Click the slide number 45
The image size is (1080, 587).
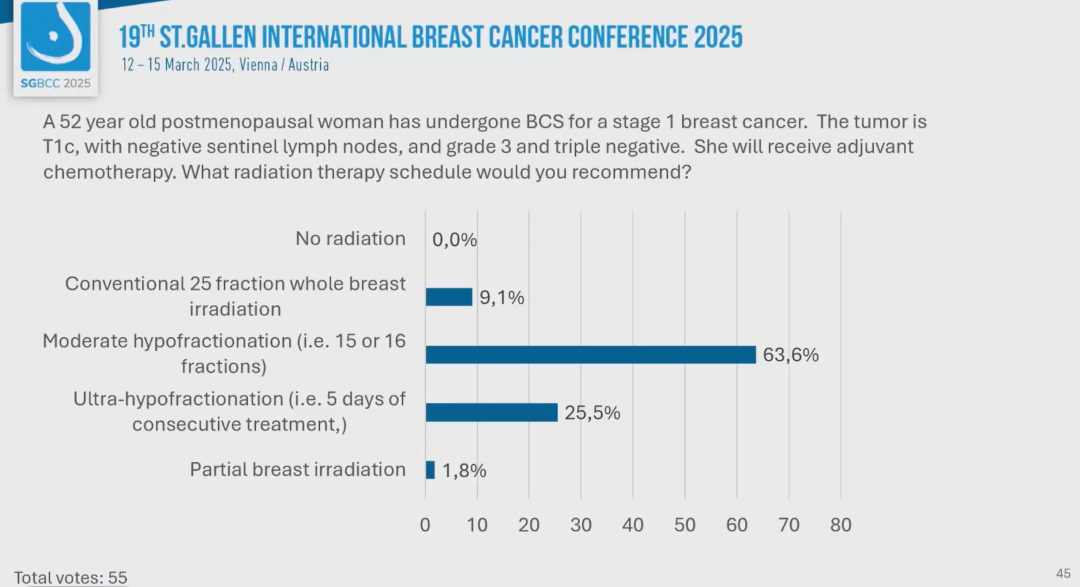[x=1063, y=572]
